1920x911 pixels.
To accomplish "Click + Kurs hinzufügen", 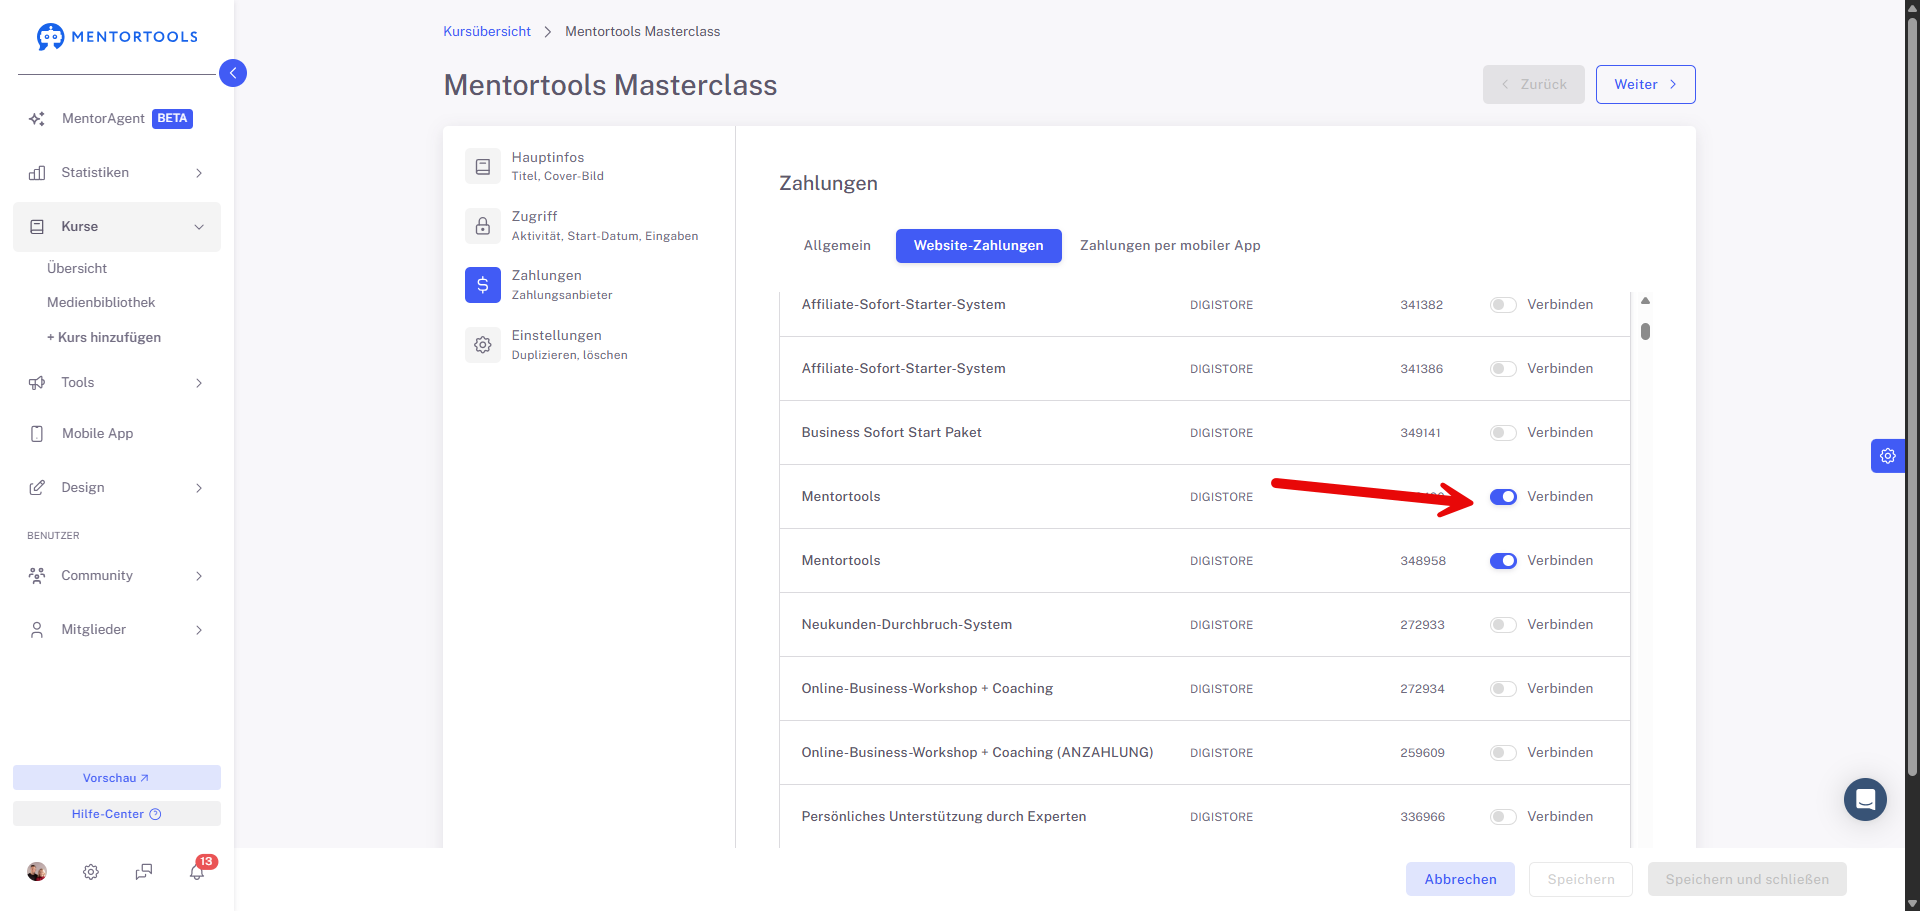I will (104, 338).
